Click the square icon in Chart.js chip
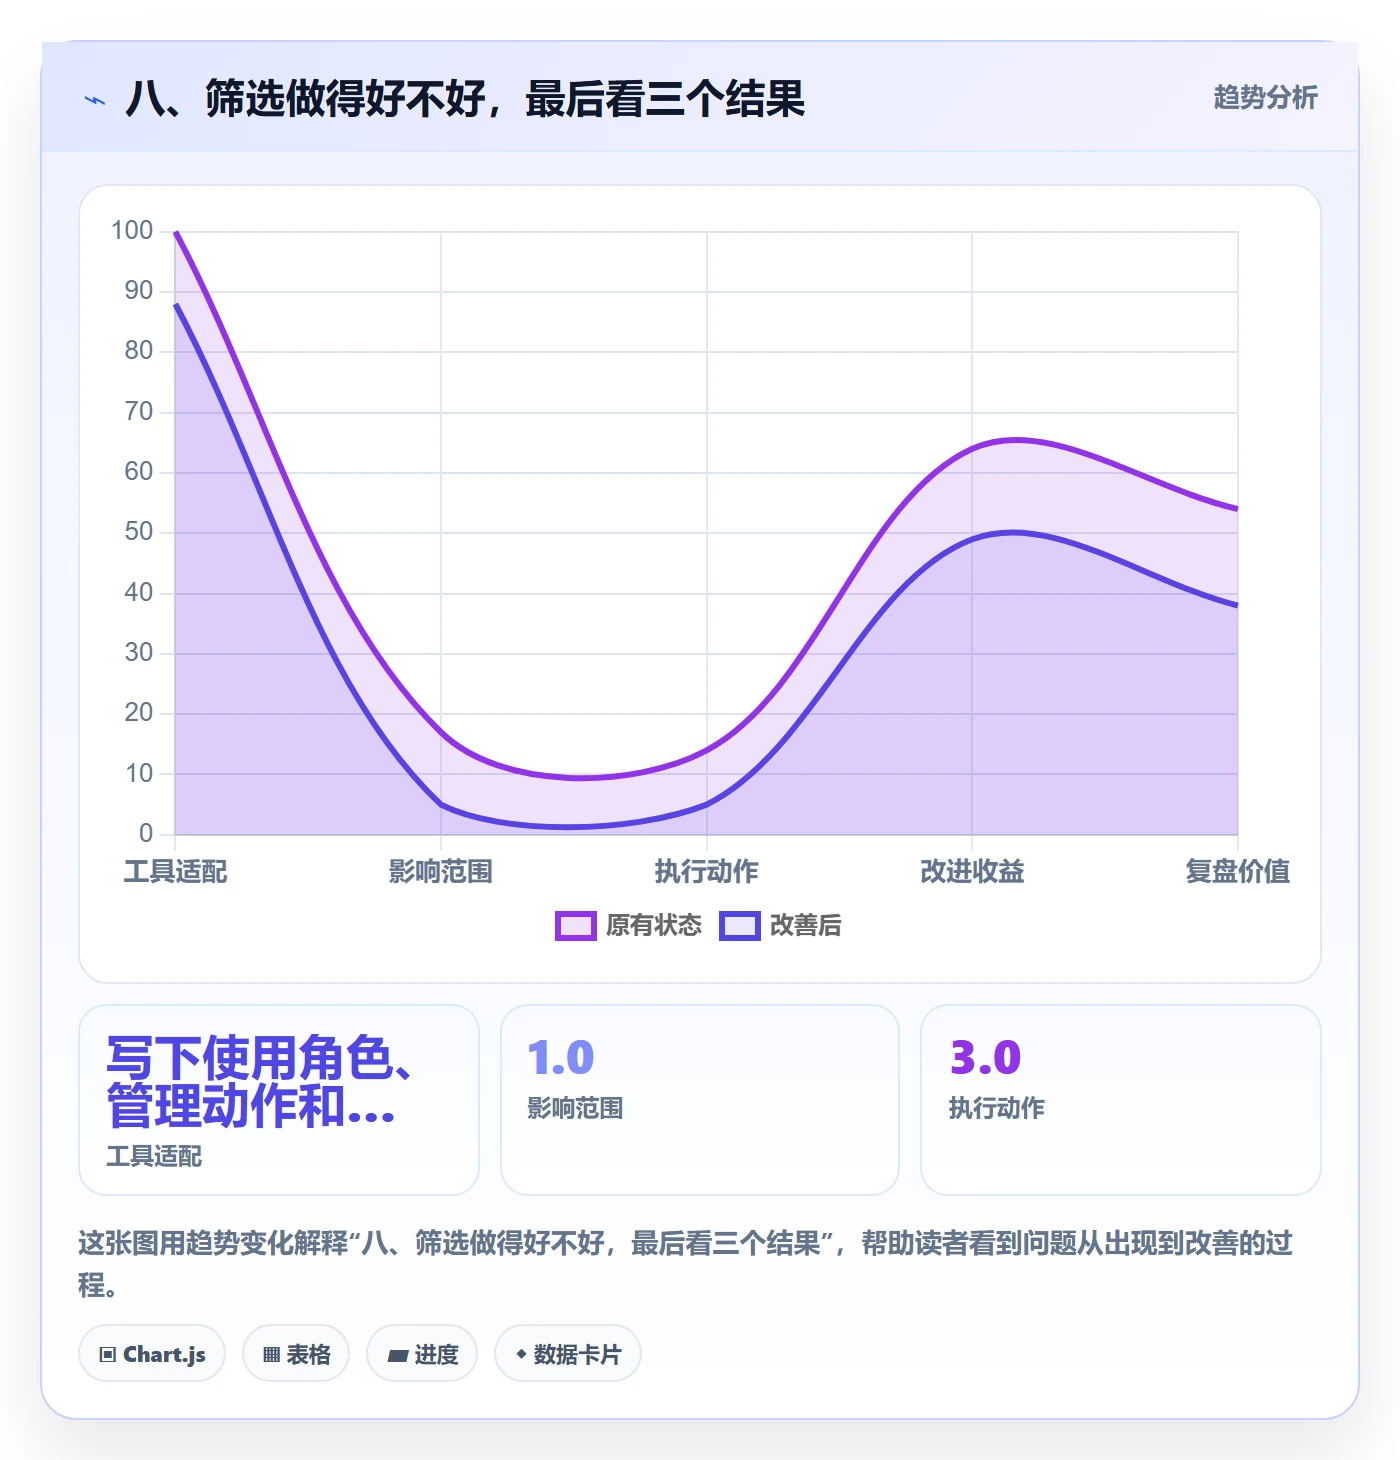Viewport: 1400px width, 1460px height. pyautogui.click(x=108, y=1355)
